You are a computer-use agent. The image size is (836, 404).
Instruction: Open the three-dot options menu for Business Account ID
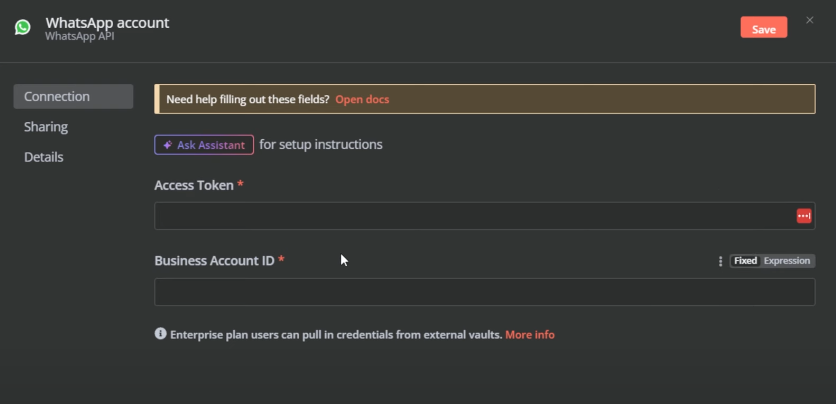click(x=720, y=261)
